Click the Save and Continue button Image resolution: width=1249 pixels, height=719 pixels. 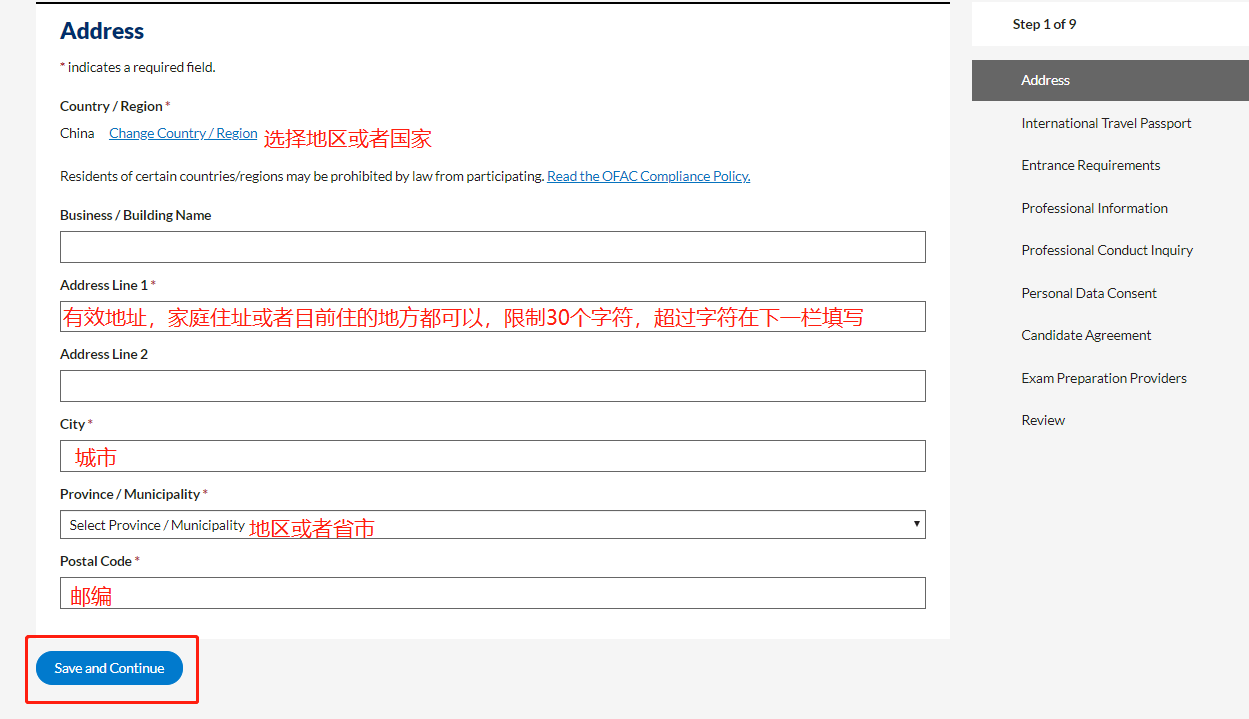pos(109,668)
